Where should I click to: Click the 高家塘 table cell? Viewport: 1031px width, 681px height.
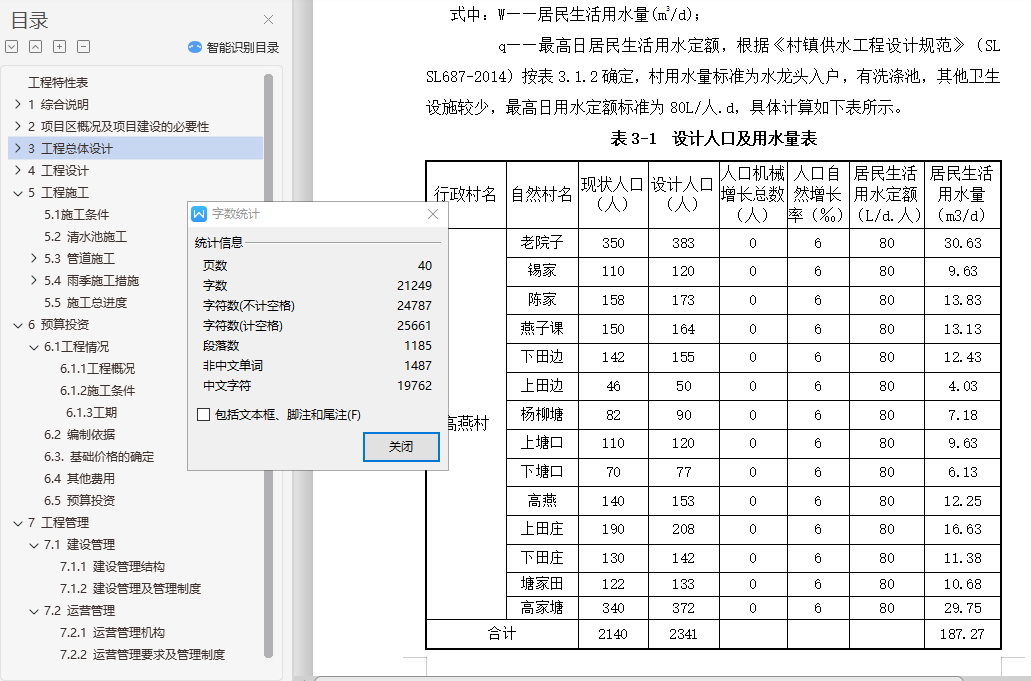pyautogui.click(x=542, y=608)
